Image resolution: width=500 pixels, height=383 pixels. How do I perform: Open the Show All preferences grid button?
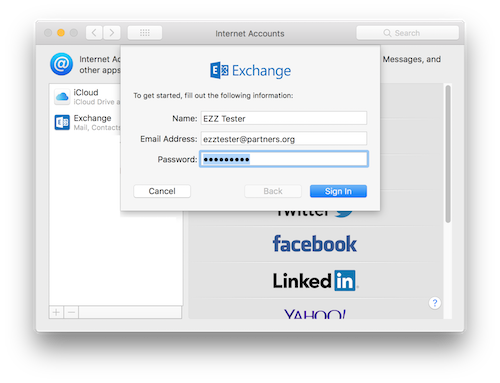145,33
